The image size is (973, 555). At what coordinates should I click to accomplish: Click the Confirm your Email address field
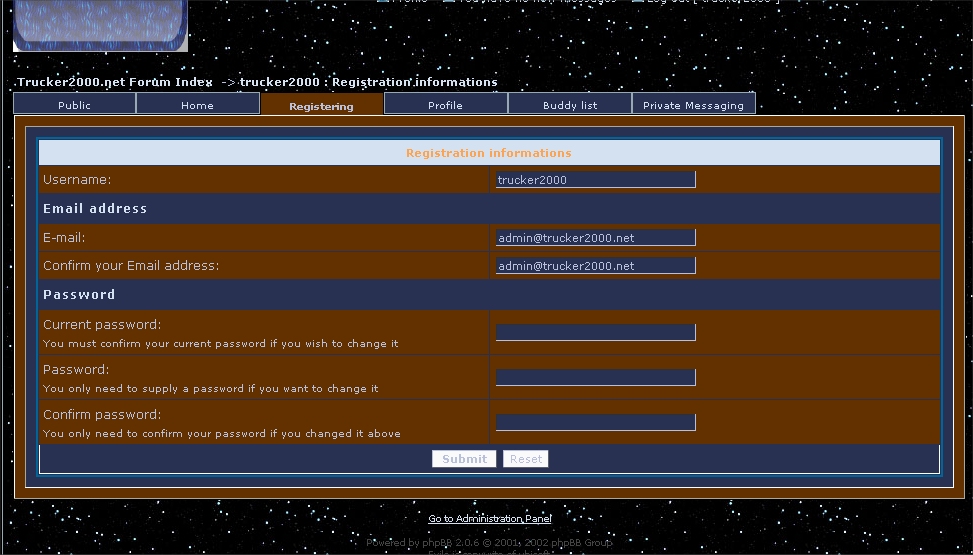596,265
